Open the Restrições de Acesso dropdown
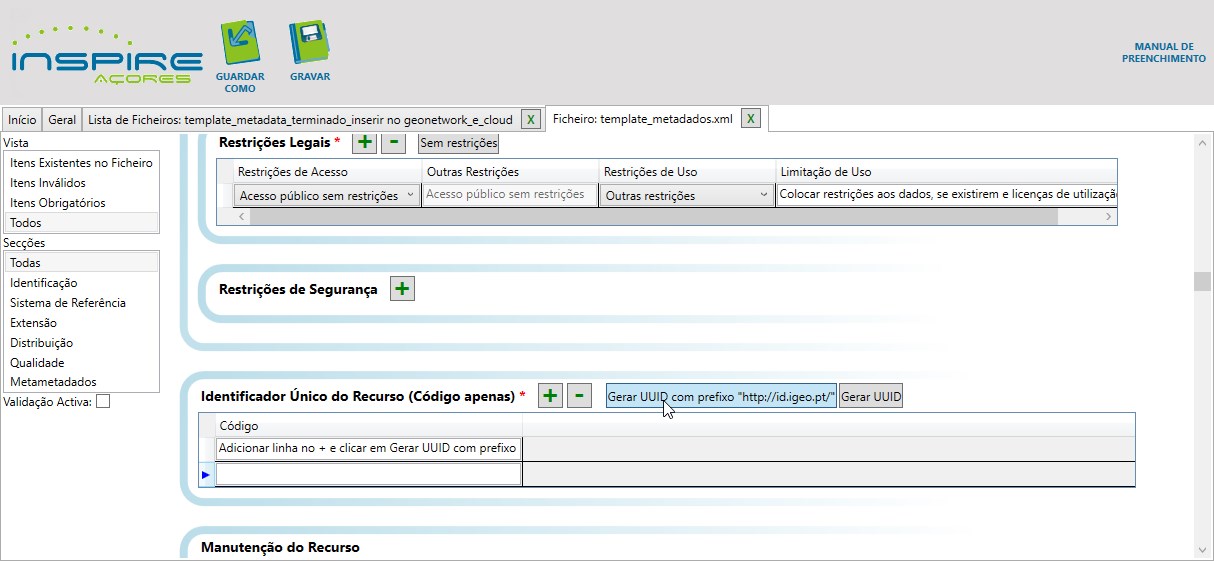Image resolution: width=1214 pixels, height=561 pixels. pyautogui.click(x=411, y=196)
